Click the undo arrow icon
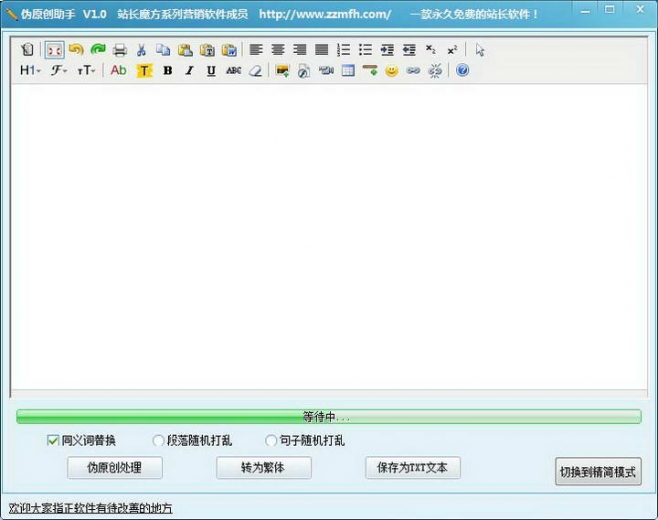Image resolution: width=658 pixels, height=520 pixels. coord(75,49)
